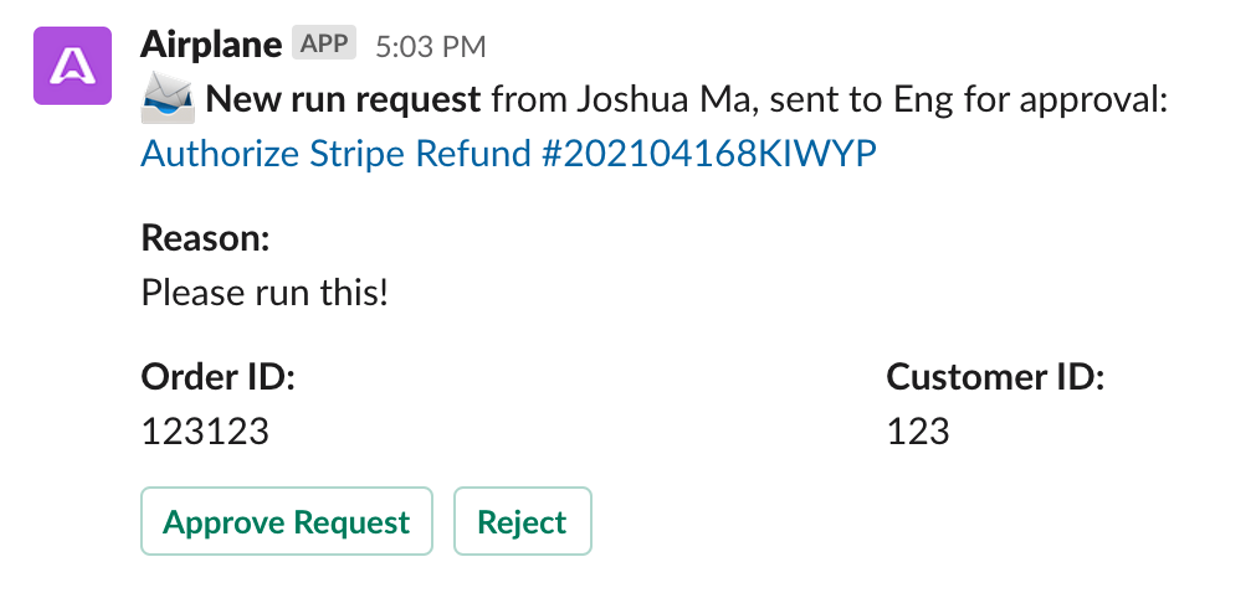Open the Airplane sender name
Viewport: 1234px width, 612px height.
coord(211,44)
